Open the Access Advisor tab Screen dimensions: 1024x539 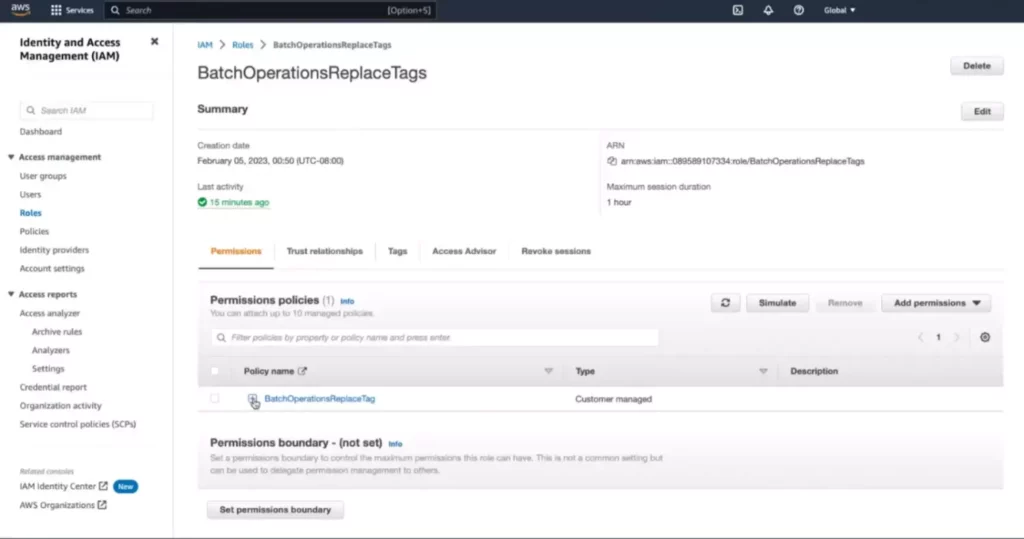tap(464, 252)
